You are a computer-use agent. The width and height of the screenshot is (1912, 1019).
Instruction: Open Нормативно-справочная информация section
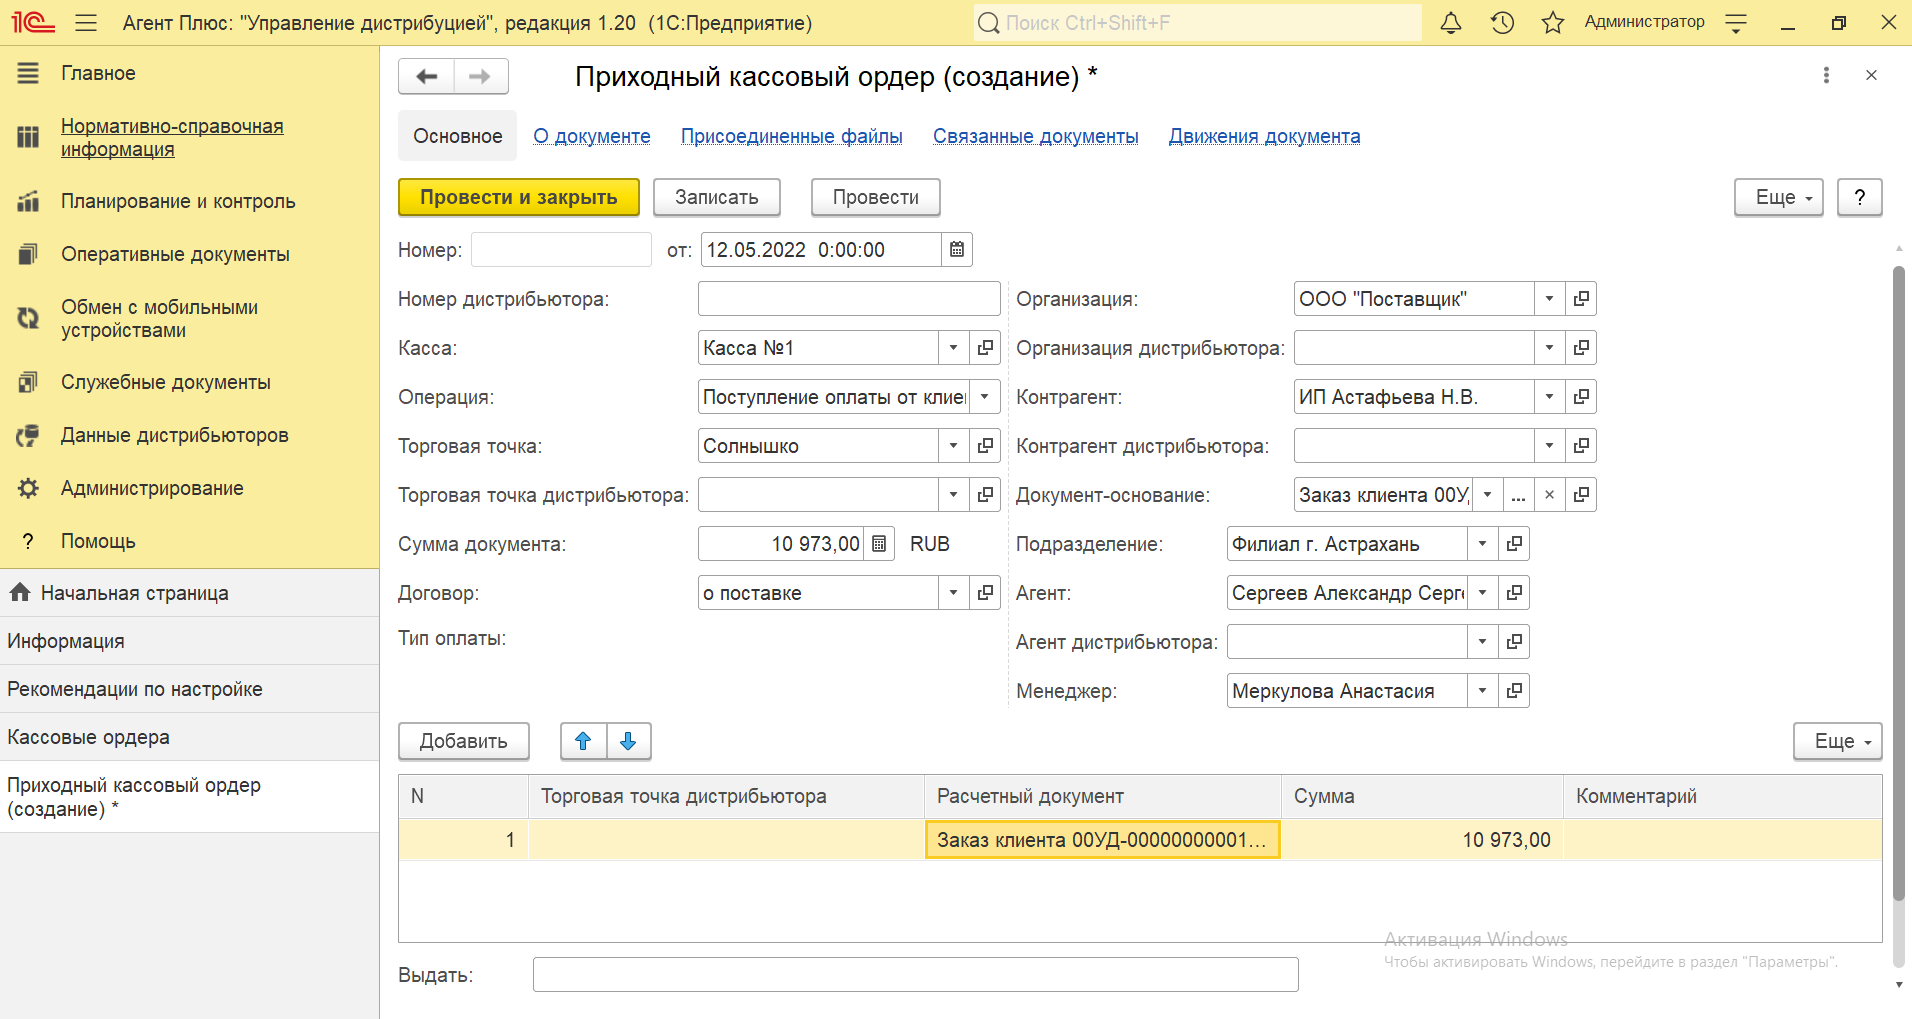172,138
